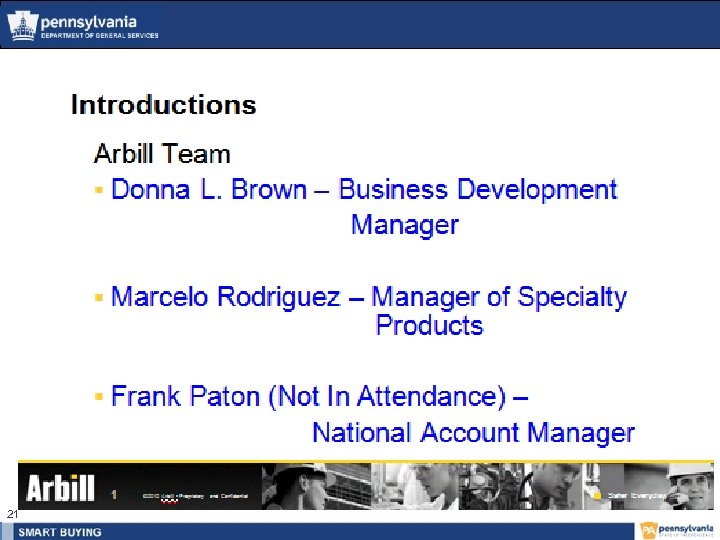
Task: Click the yellow bullet beside Marcelo Rodriguez
Action: click(x=99, y=298)
